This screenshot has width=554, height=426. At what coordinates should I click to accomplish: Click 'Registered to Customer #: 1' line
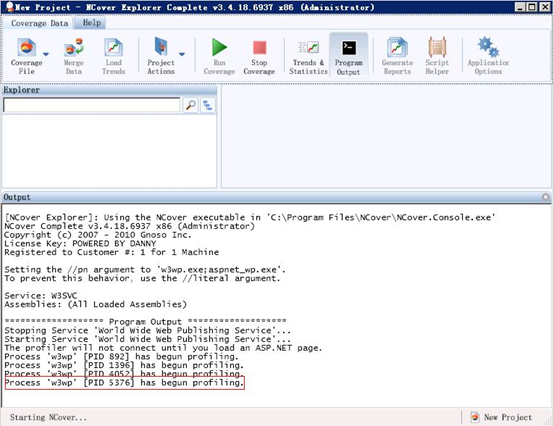click(111, 252)
